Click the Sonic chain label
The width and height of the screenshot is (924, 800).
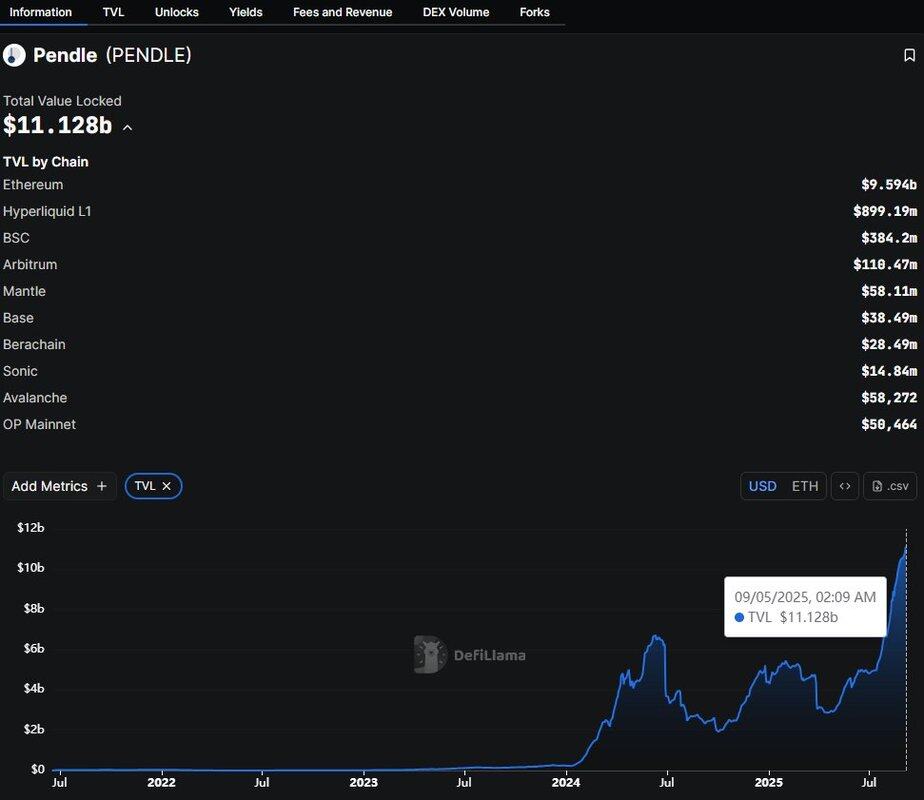20,371
